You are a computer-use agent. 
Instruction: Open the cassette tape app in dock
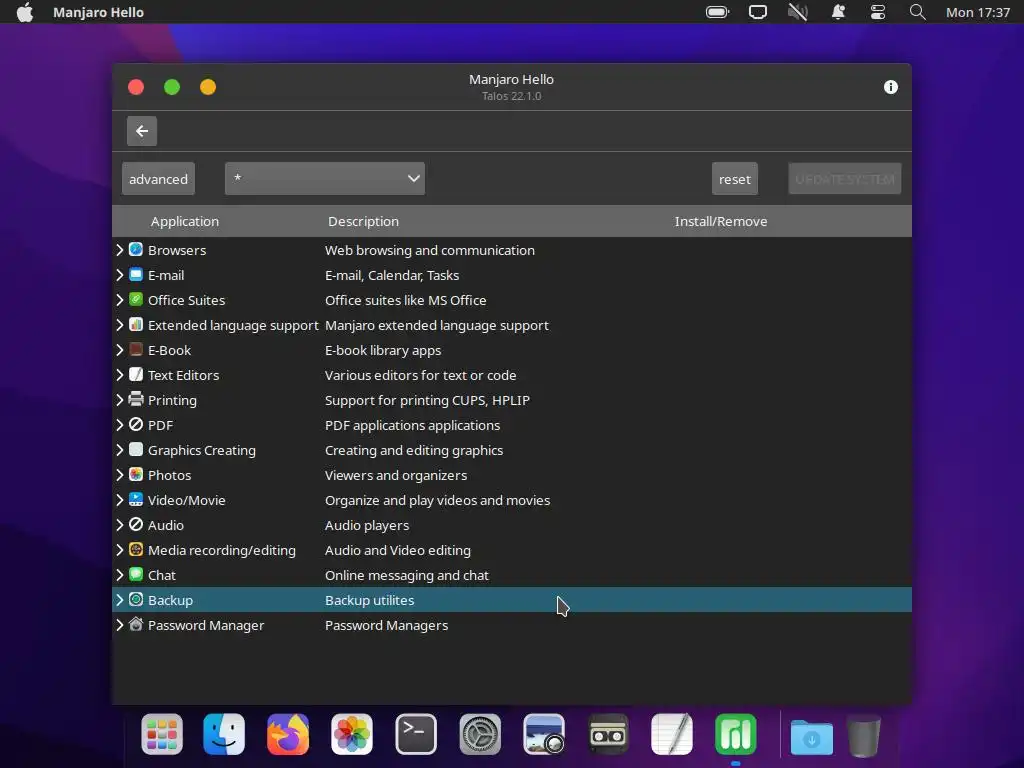(608, 734)
